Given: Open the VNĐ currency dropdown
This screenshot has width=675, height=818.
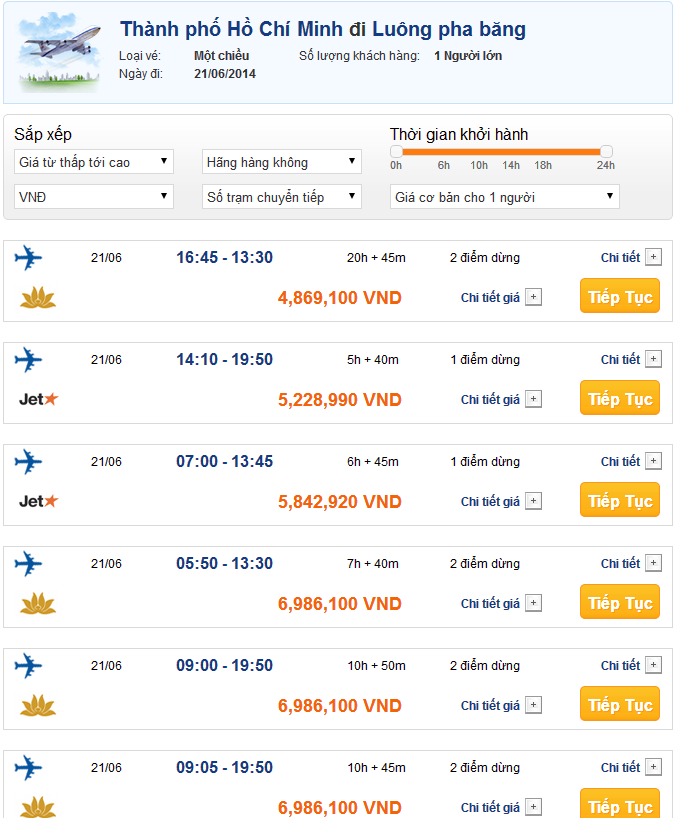Looking at the screenshot, I should point(94,197).
